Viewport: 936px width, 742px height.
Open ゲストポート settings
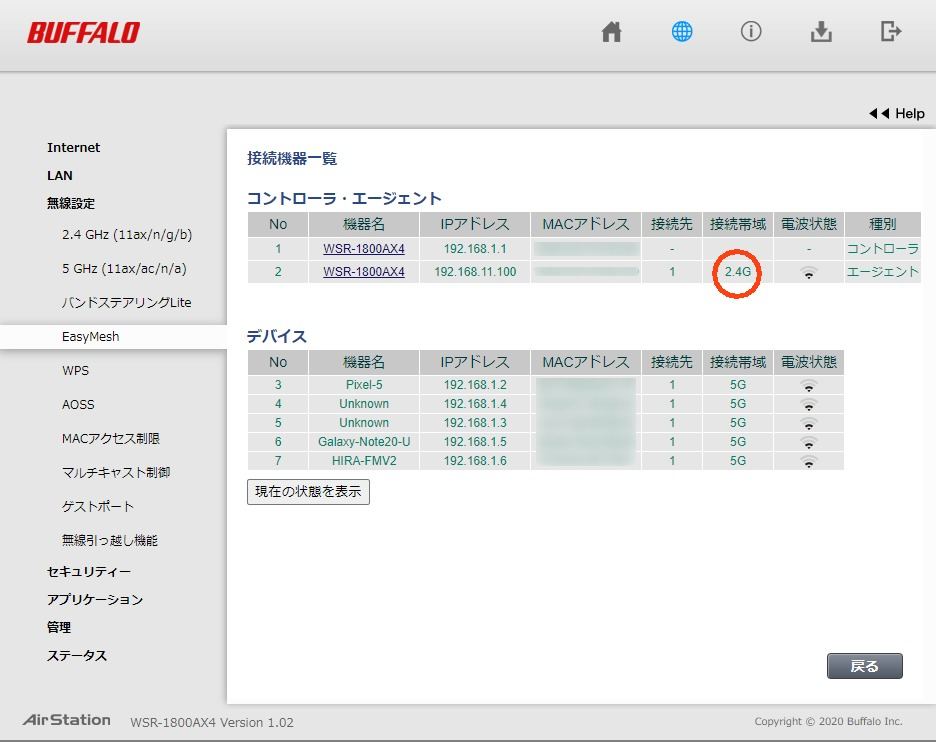(x=97, y=507)
